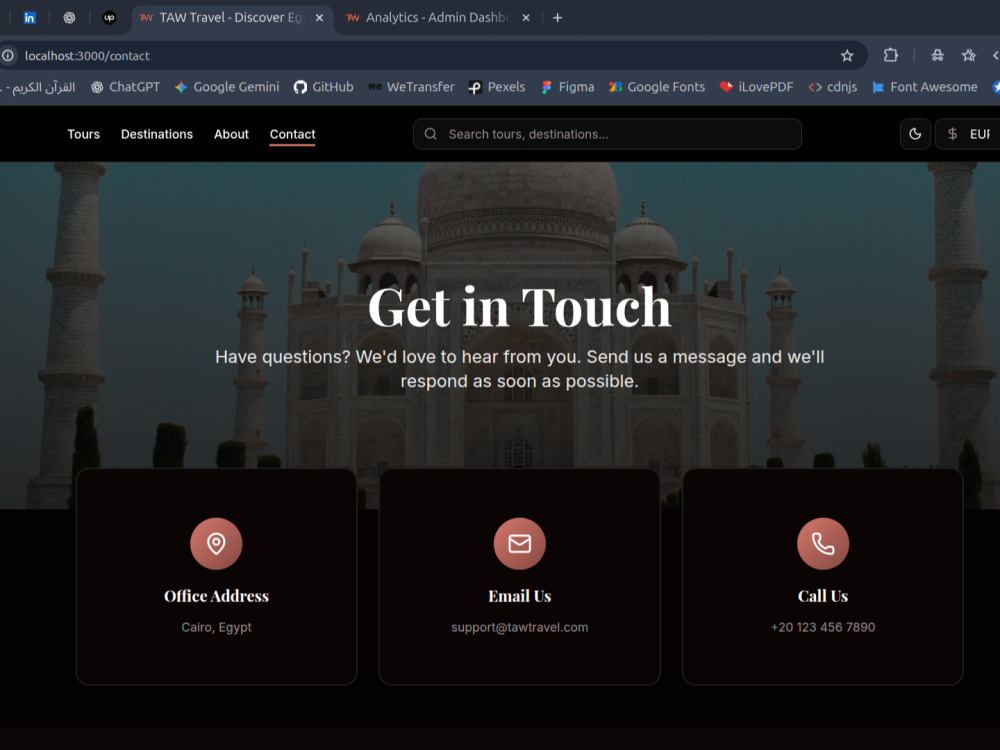Go to the Tours nav page

point(84,134)
